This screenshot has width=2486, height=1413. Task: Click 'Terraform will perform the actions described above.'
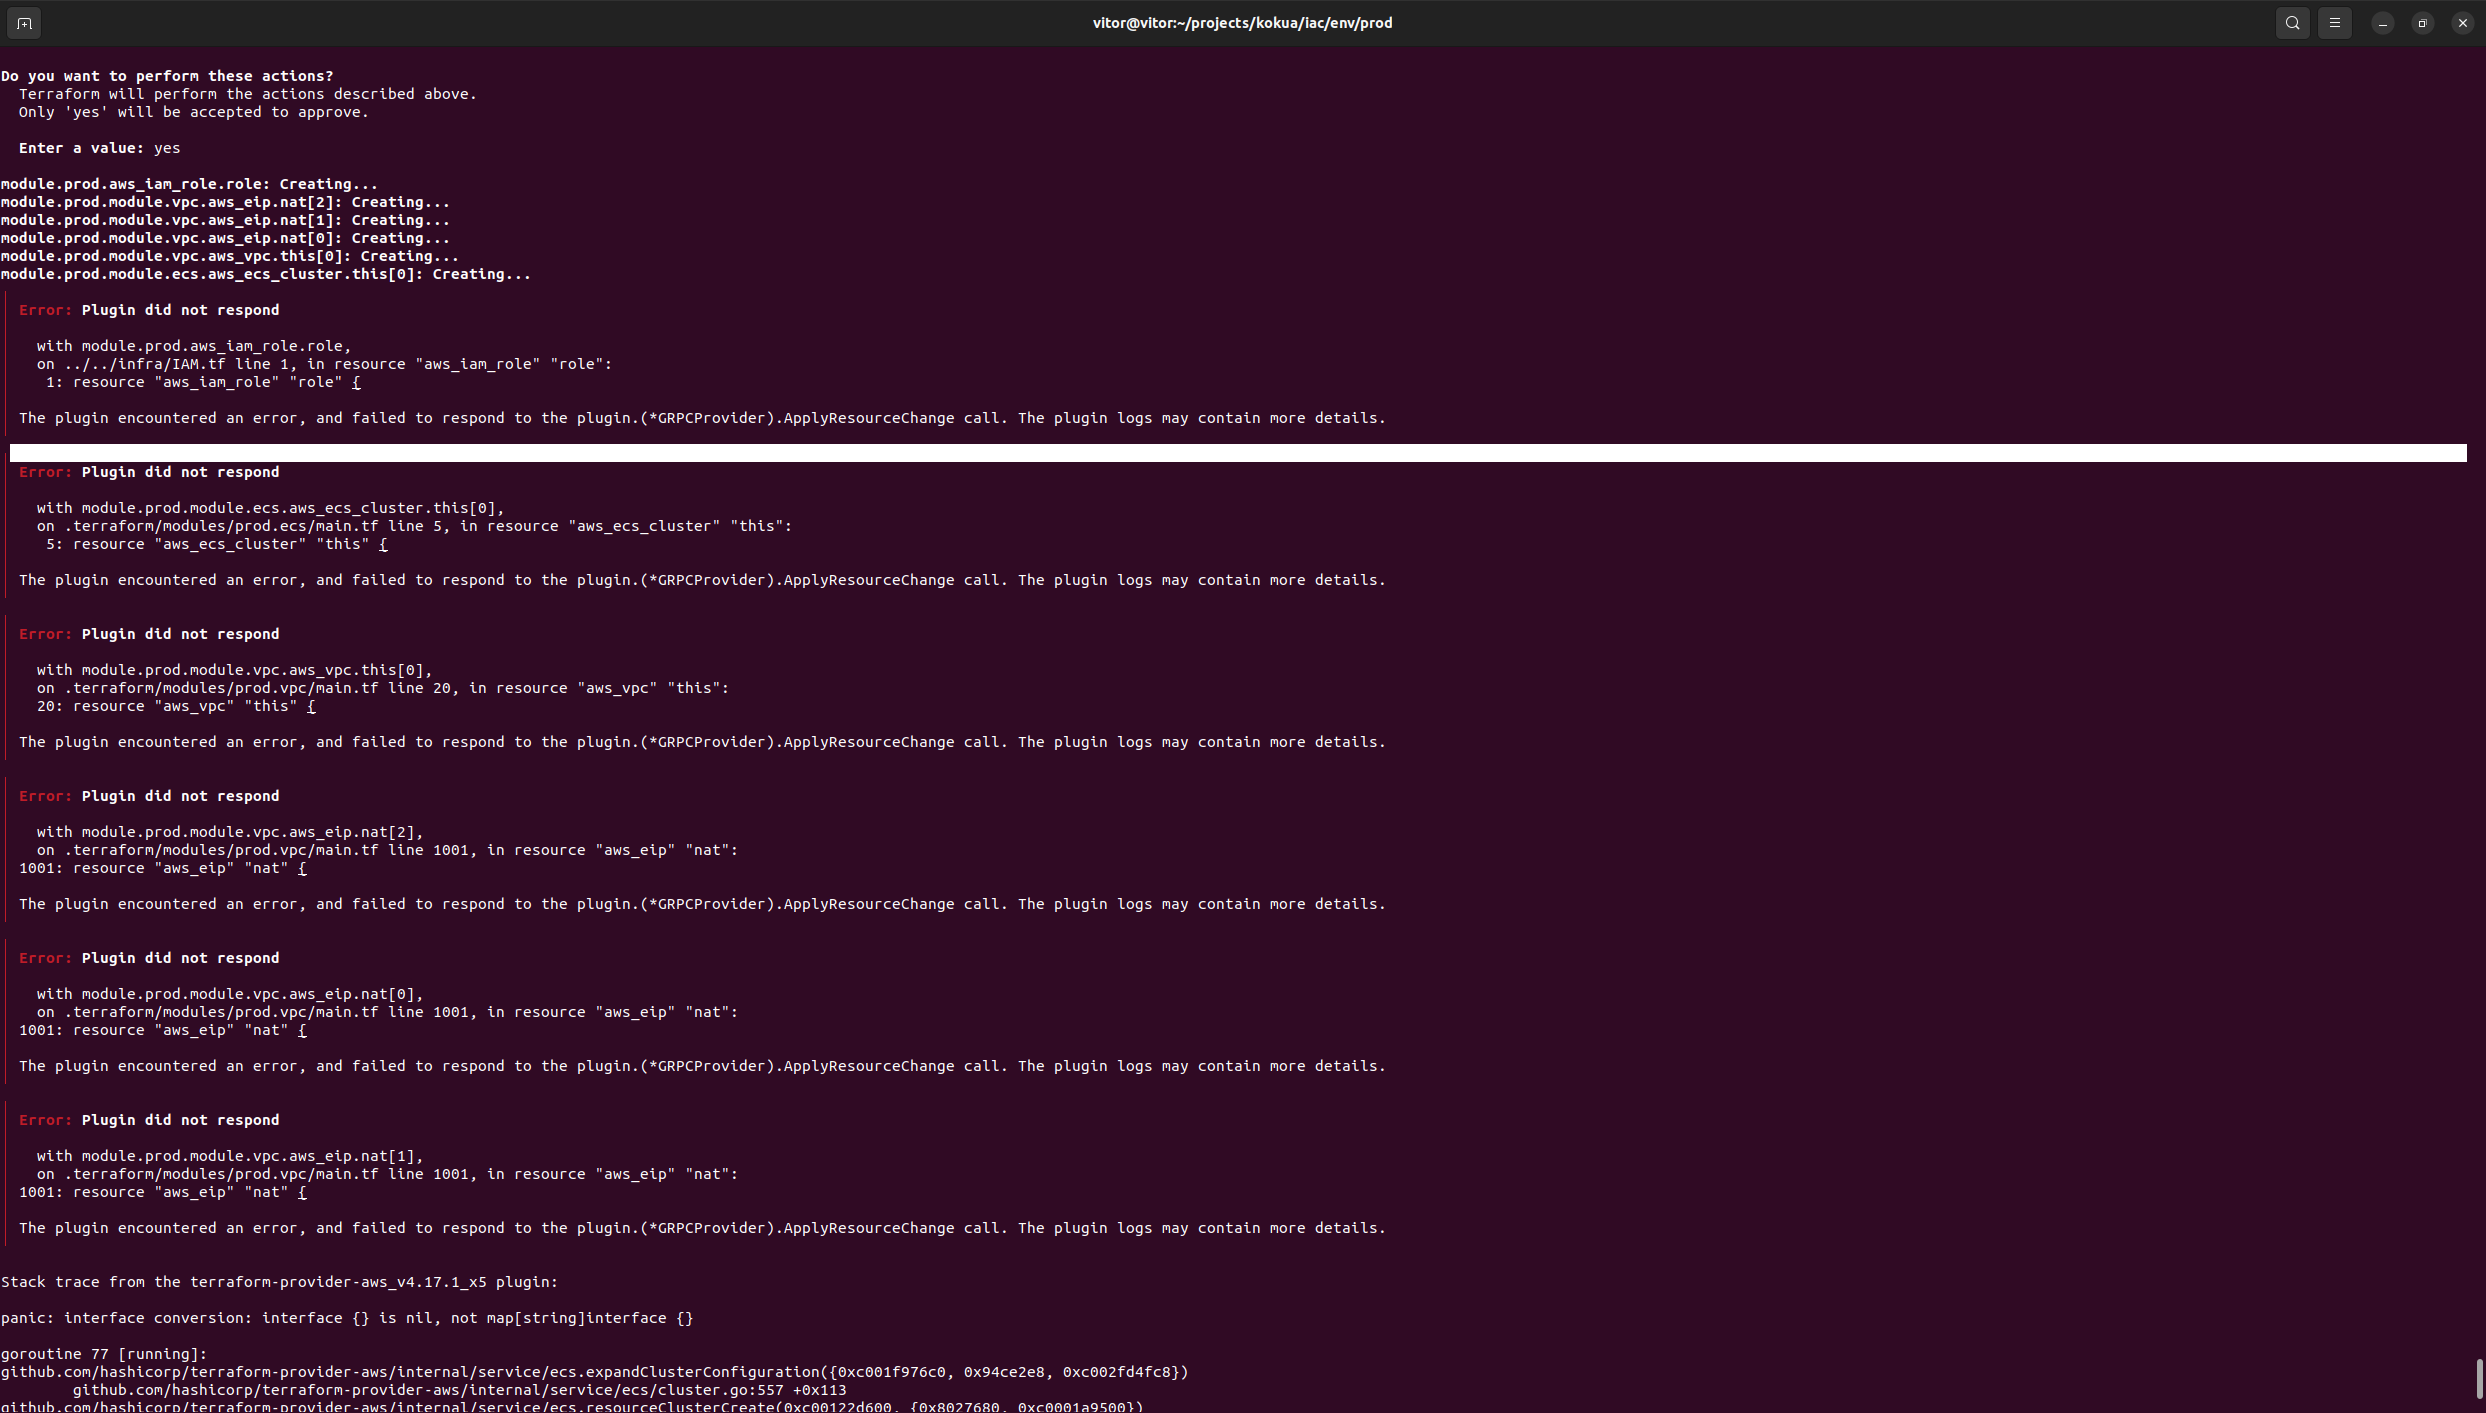click(248, 94)
